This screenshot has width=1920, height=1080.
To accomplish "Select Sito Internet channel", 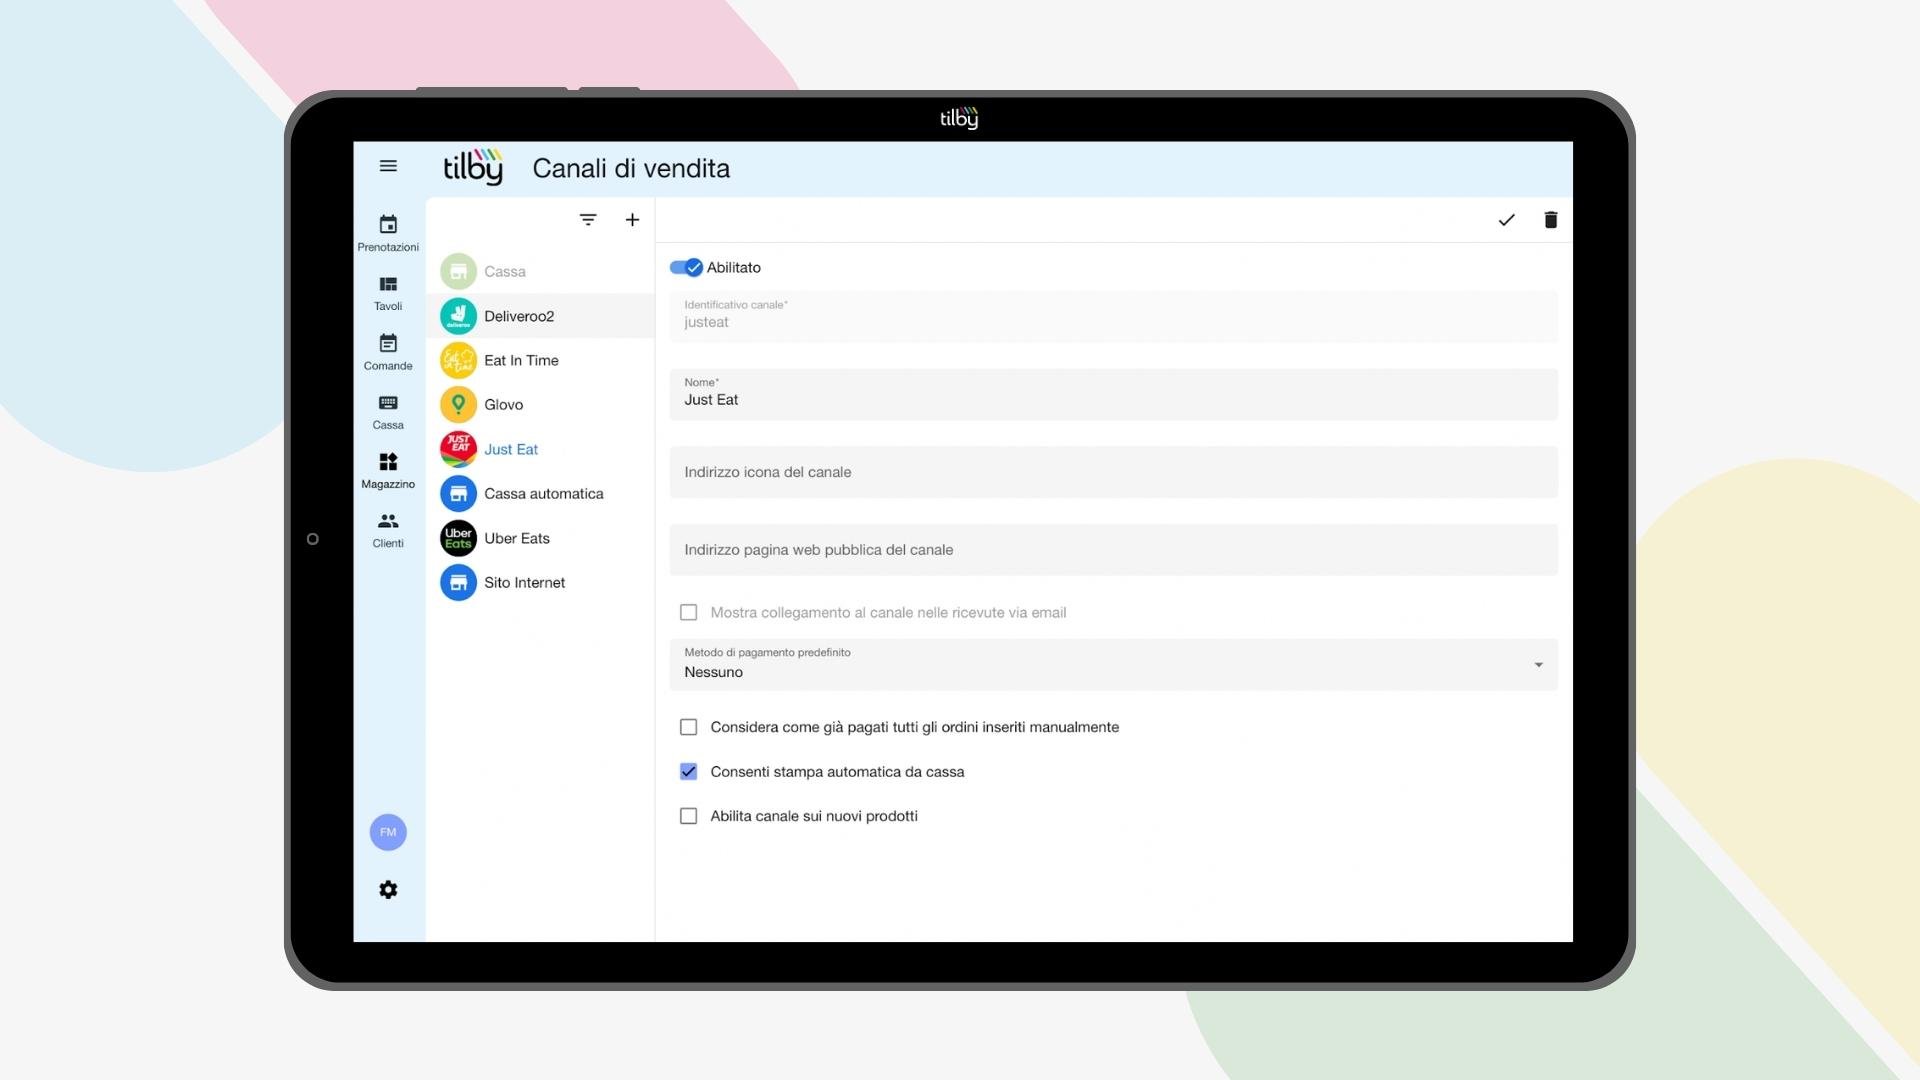I will click(x=540, y=583).
